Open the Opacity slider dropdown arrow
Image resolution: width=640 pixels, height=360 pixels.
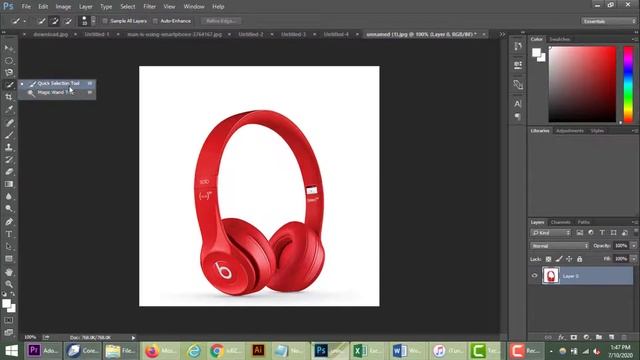point(633,246)
